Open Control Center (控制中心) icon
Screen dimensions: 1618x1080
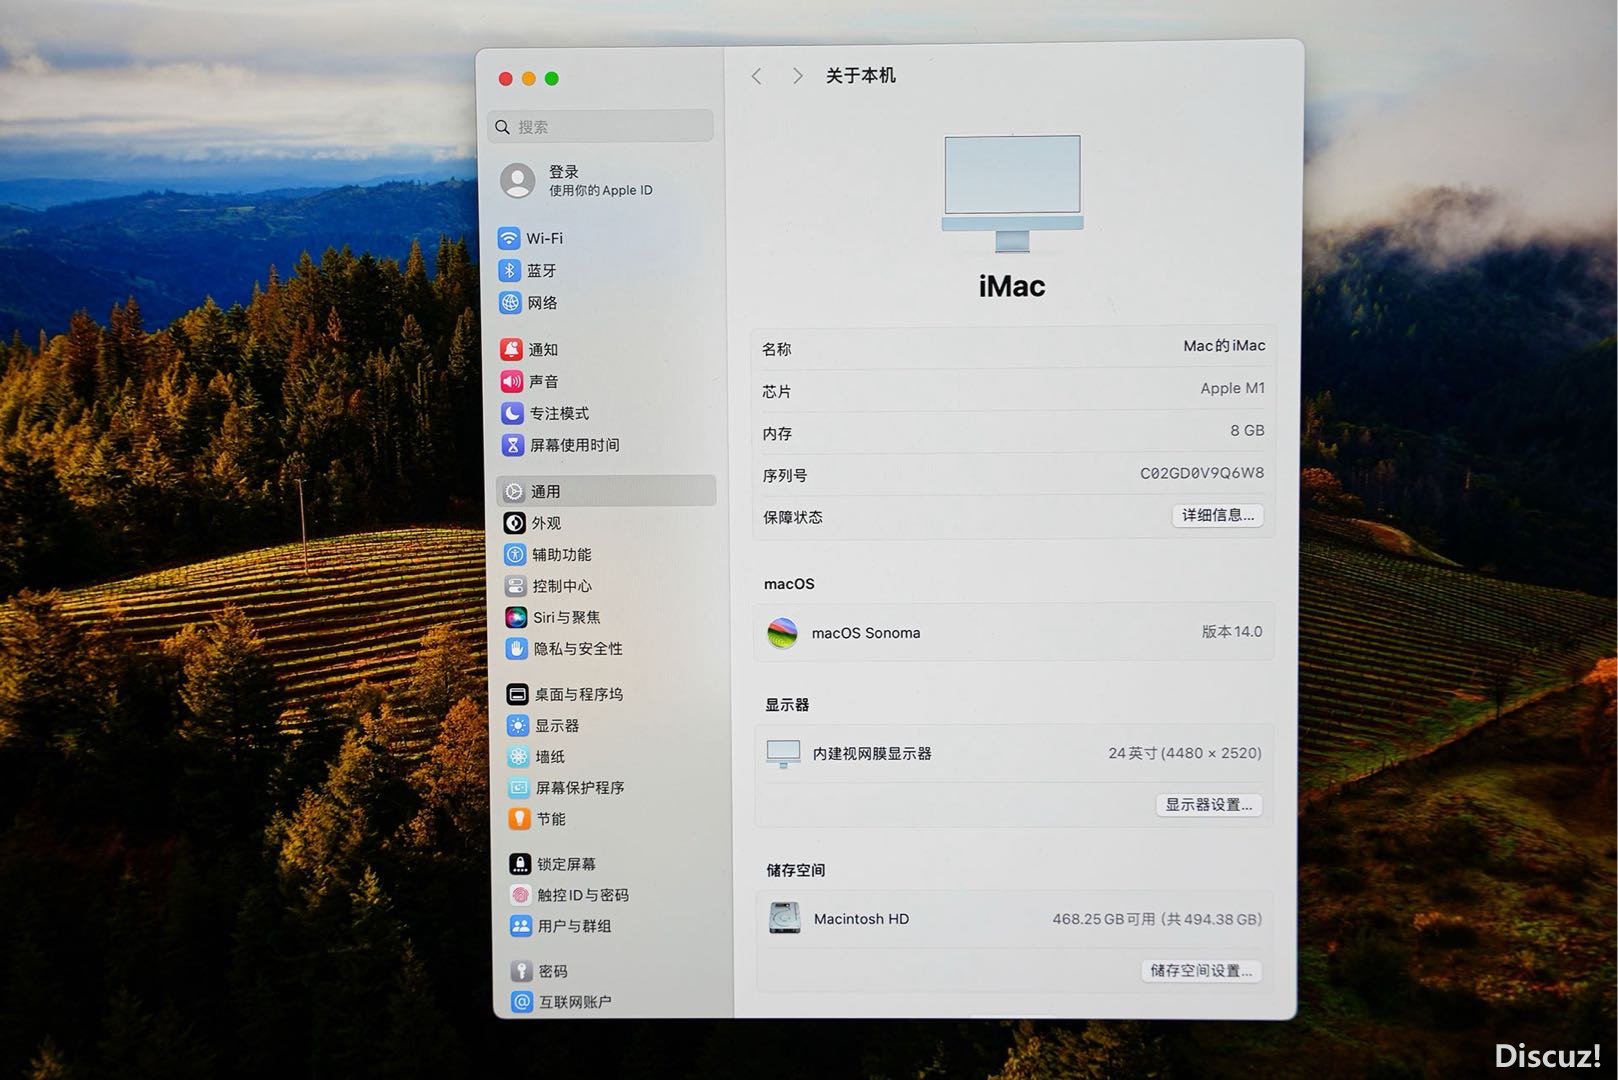tap(515, 586)
